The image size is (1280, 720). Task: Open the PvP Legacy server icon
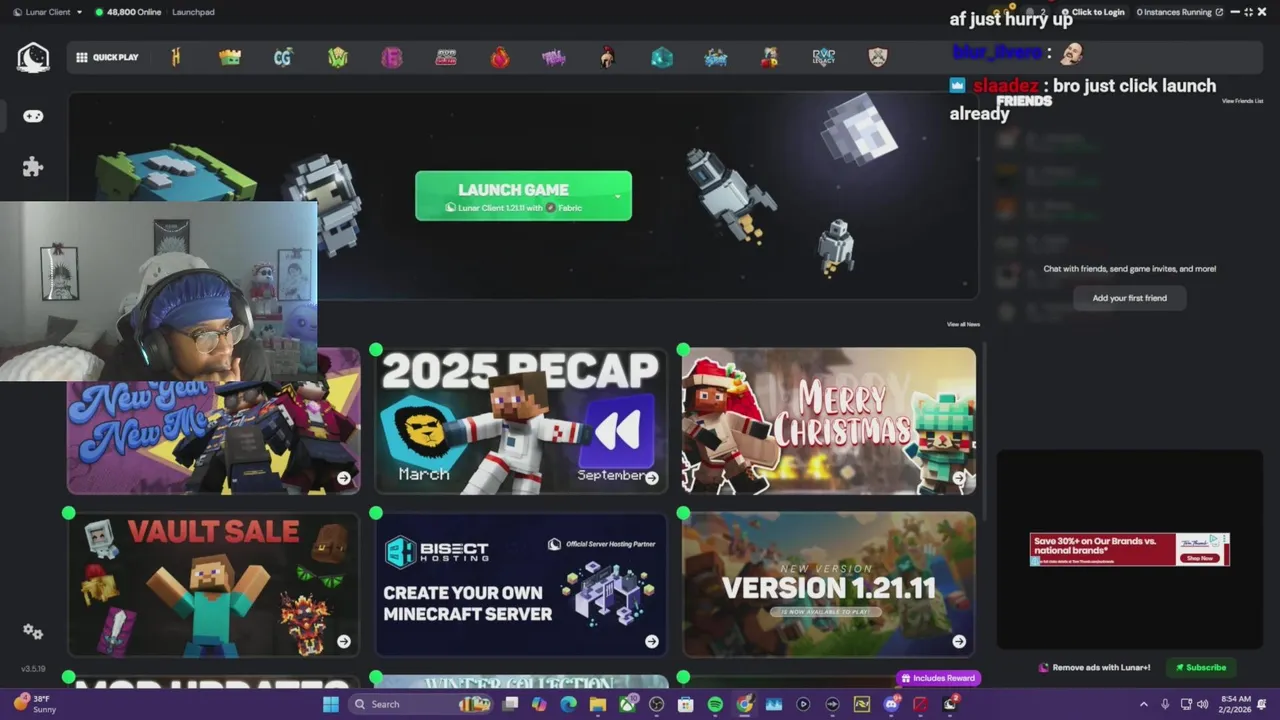pyautogui.click(x=823, y=57)
